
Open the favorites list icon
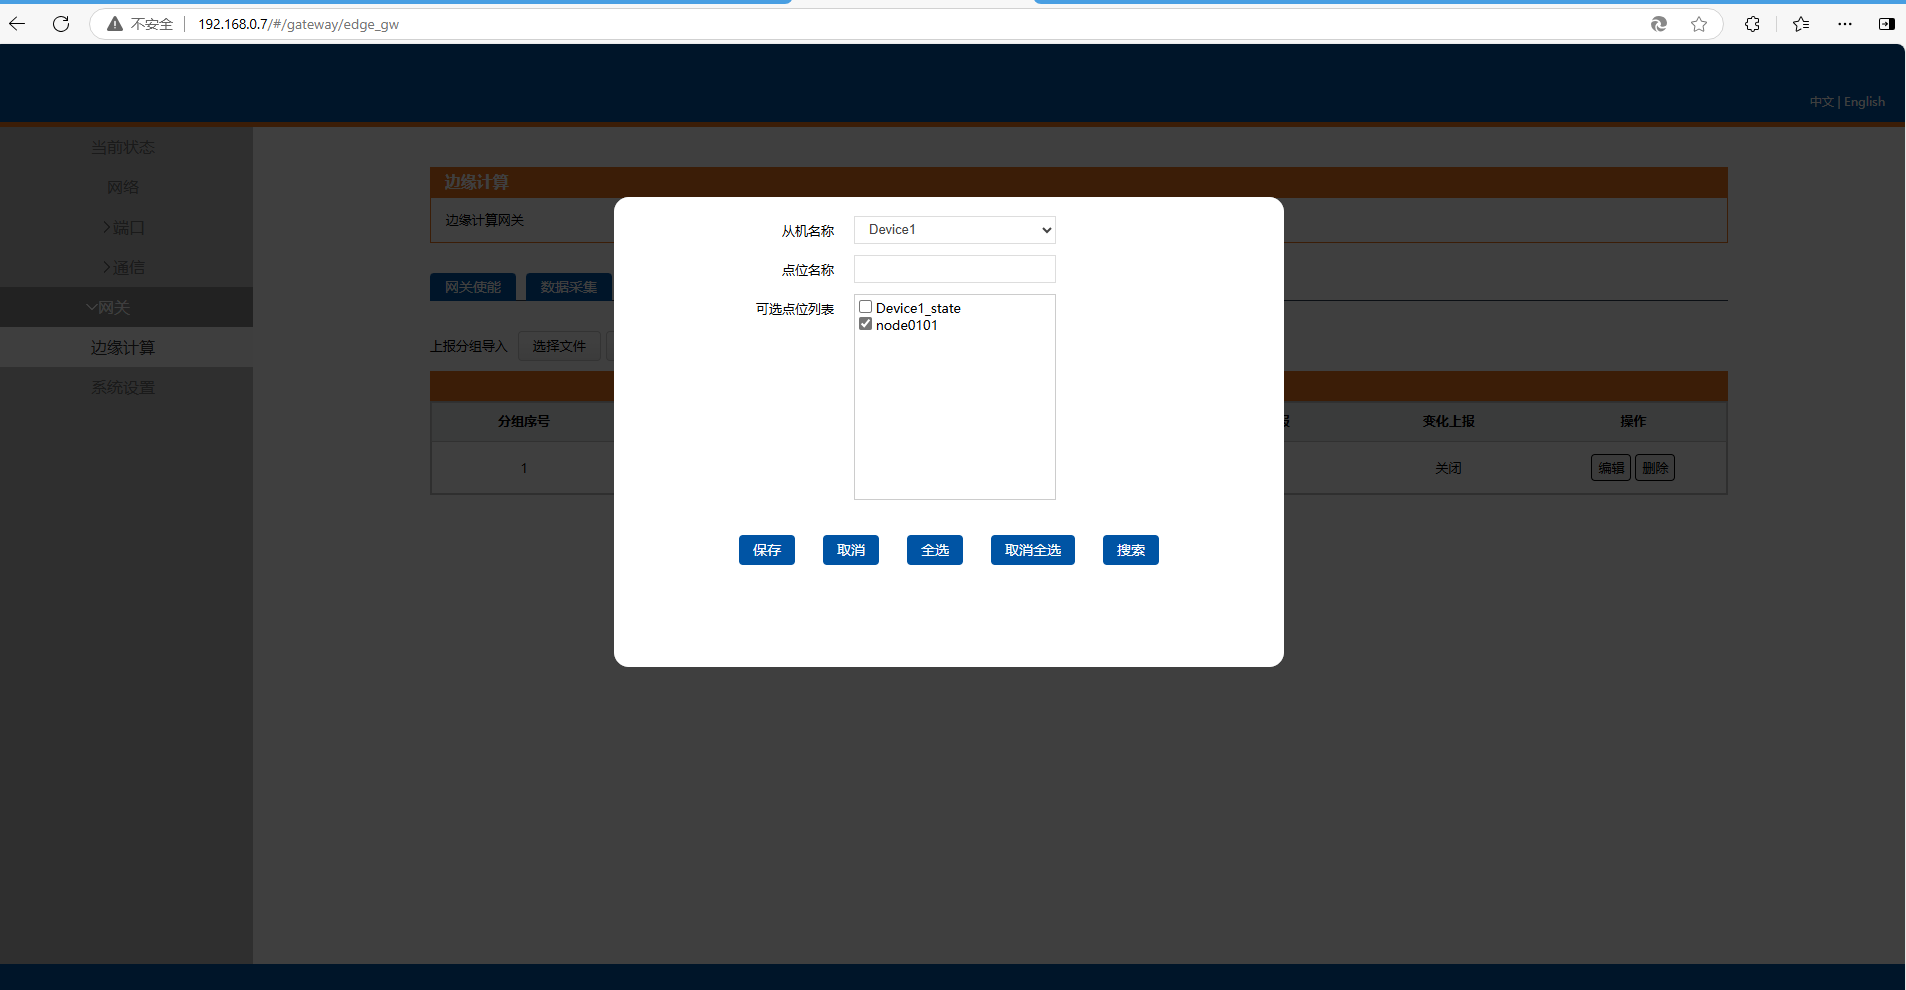(x=1801, y=24)
